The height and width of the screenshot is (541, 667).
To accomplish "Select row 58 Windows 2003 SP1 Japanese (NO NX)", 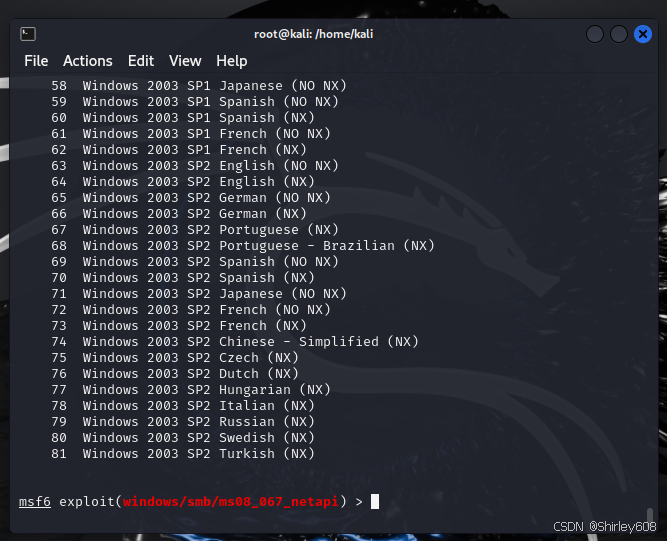I will coord(199,85).
